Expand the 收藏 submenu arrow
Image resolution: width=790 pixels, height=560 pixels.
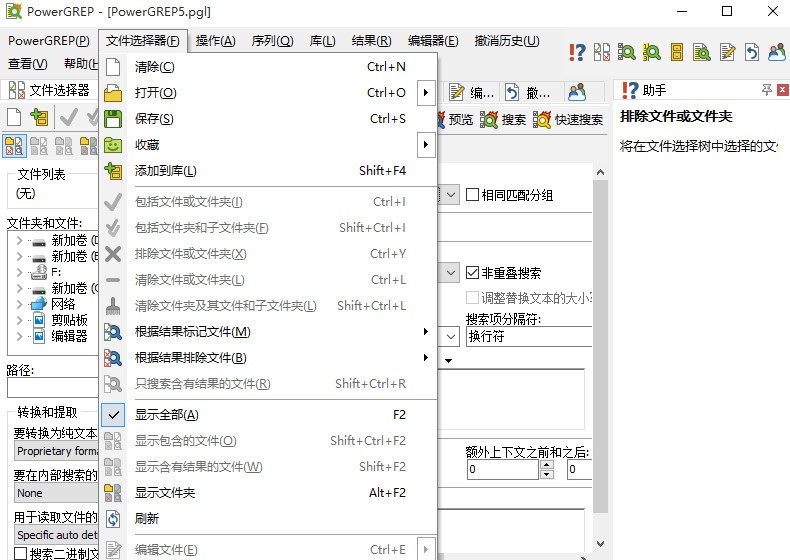426,145
